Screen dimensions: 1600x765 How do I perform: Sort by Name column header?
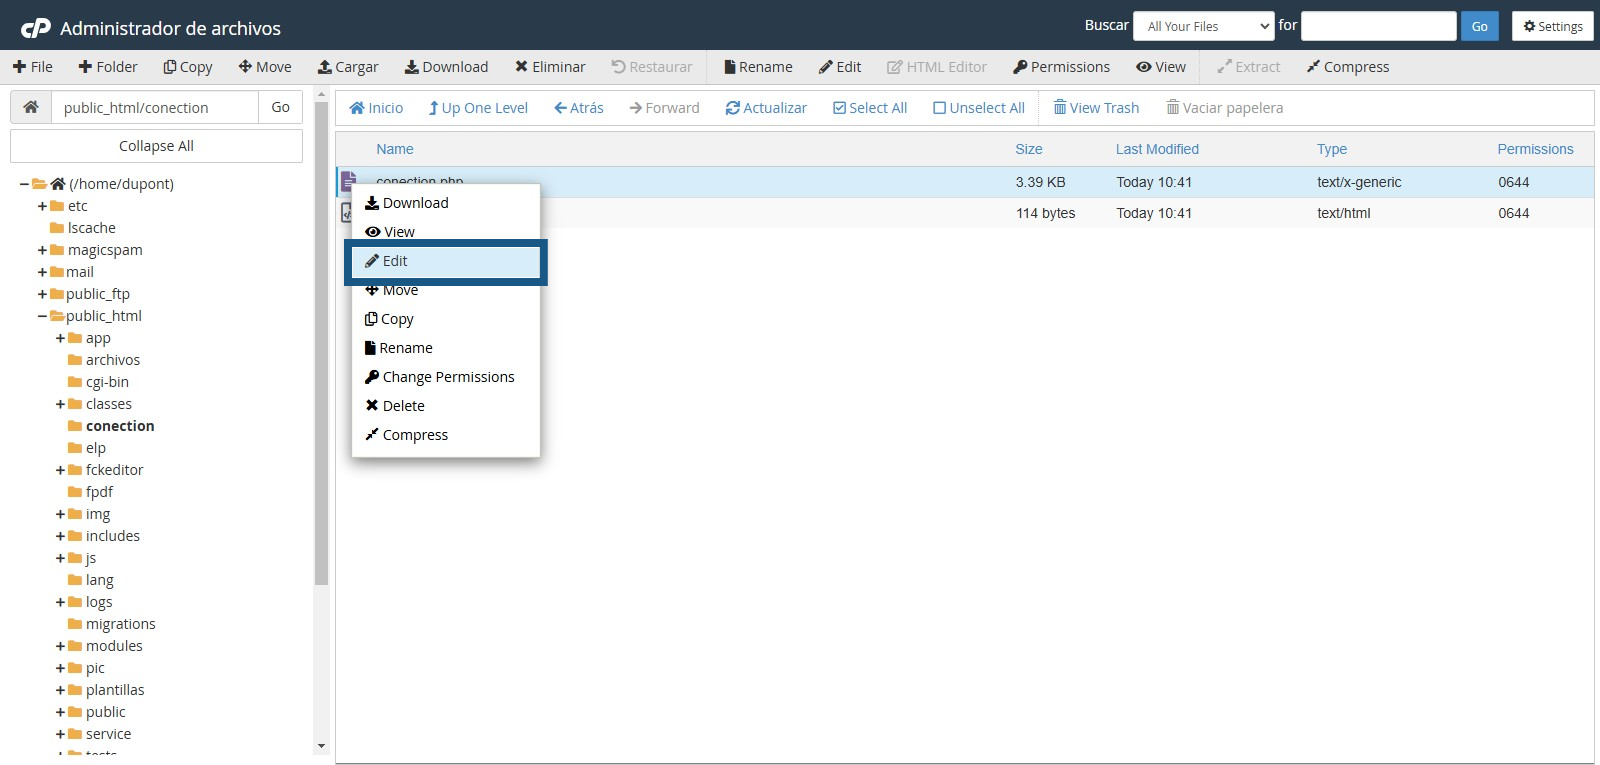pos(395,149)
